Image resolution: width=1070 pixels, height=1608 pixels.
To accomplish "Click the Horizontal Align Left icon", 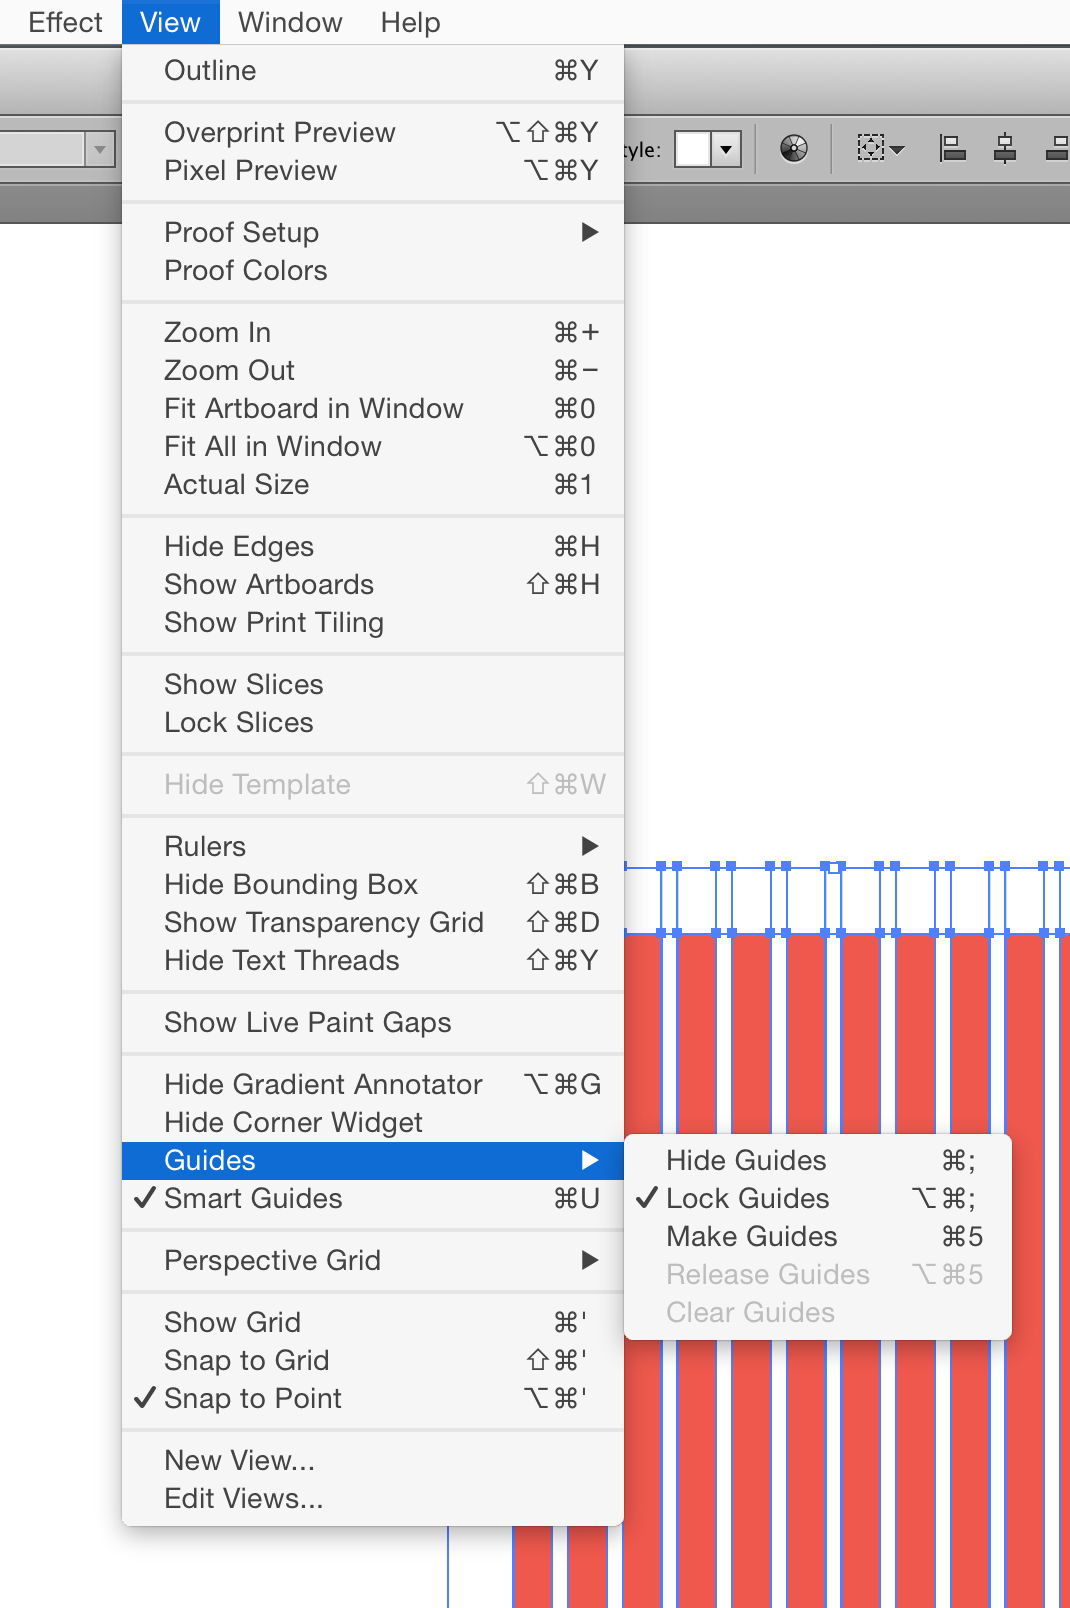I will click(952, 149).
